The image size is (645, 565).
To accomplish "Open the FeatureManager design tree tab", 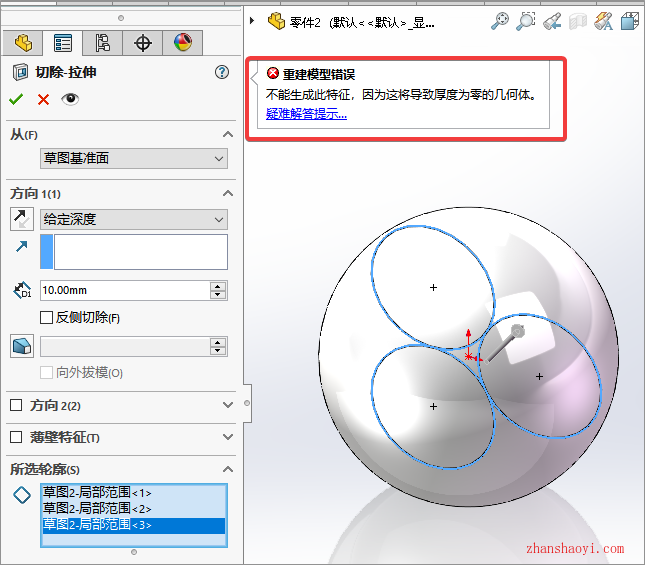I will [23, 43].
